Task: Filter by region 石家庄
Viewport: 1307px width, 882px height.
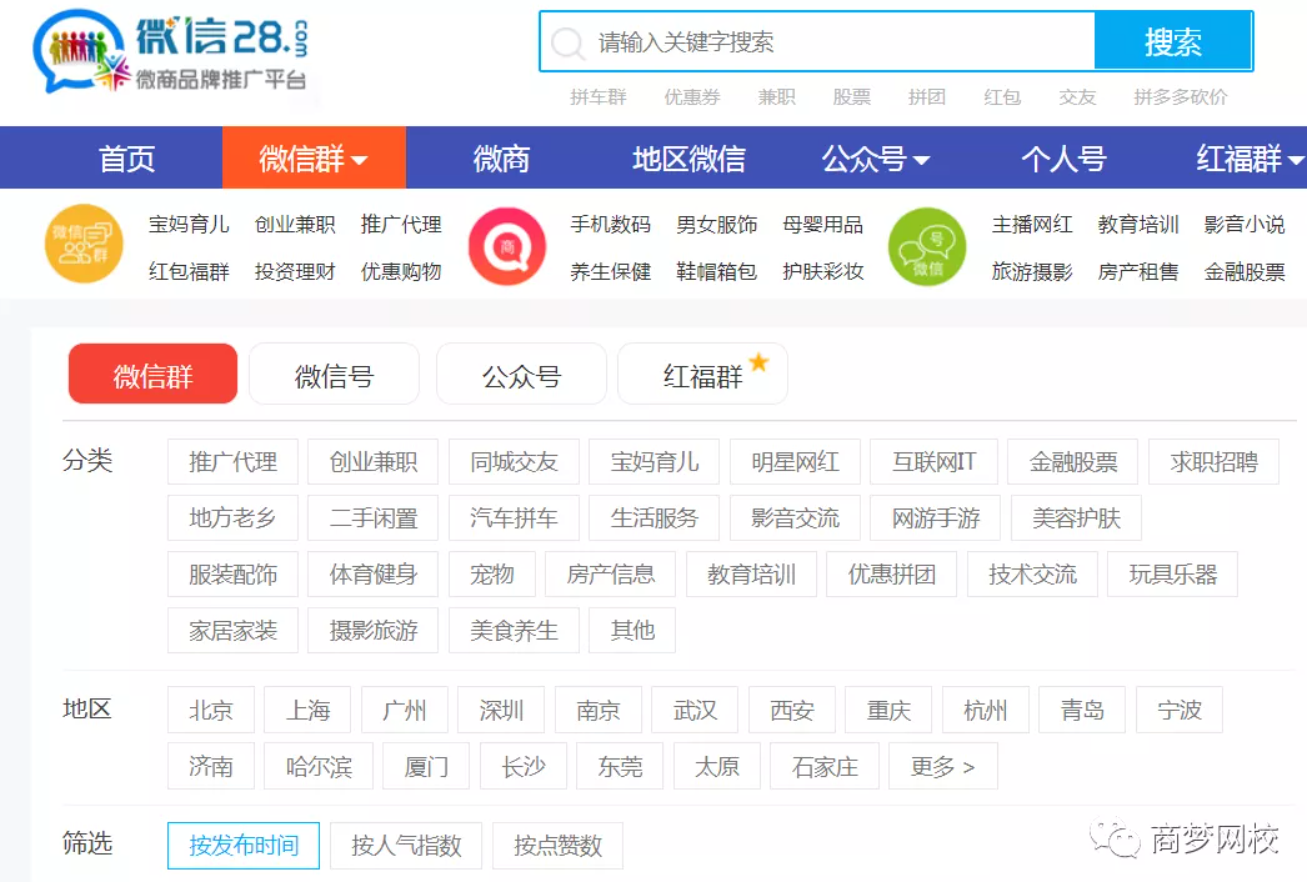Action: click(825, 766)
